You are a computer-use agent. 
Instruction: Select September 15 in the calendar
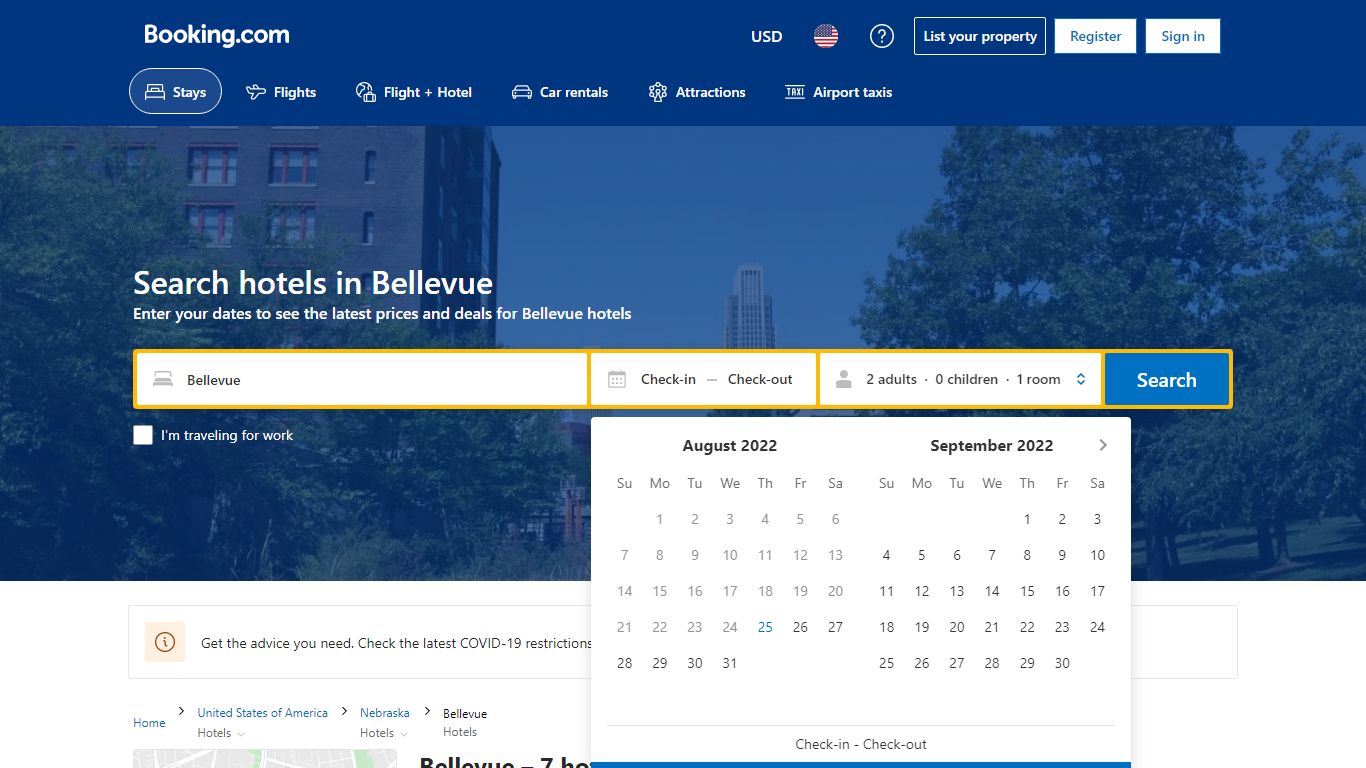point(1027,591)
